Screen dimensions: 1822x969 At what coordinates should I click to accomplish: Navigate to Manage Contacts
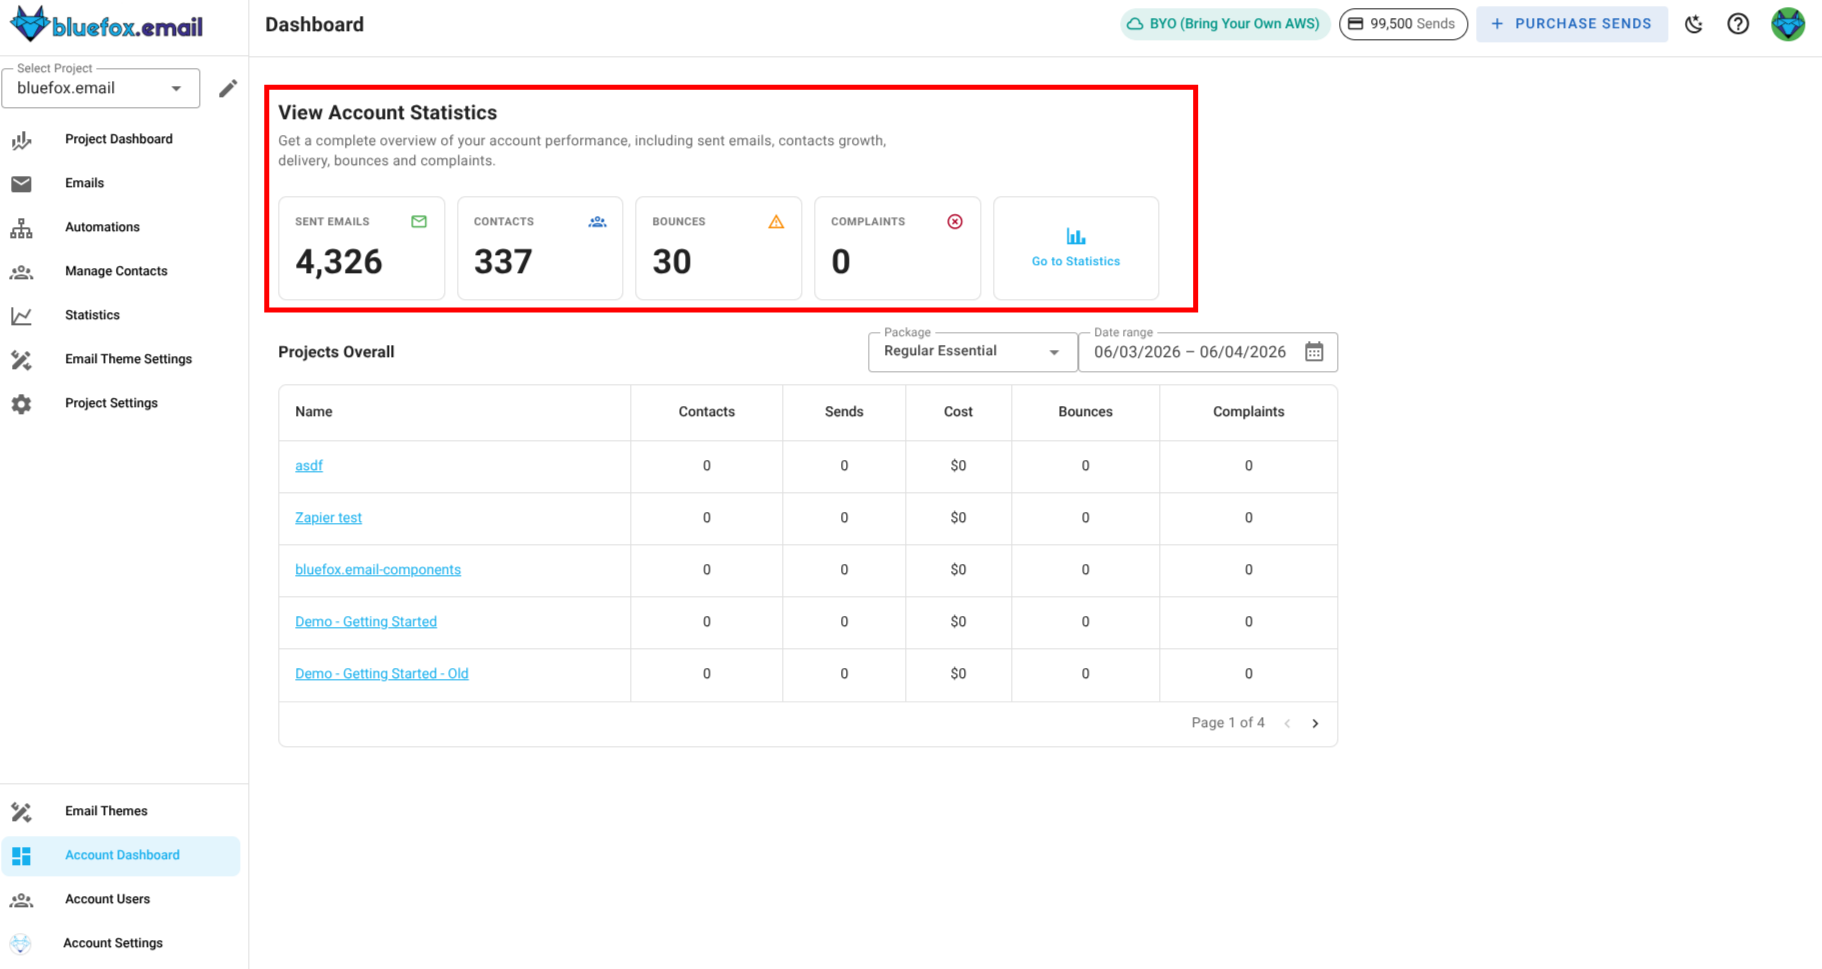coord(116,271)
